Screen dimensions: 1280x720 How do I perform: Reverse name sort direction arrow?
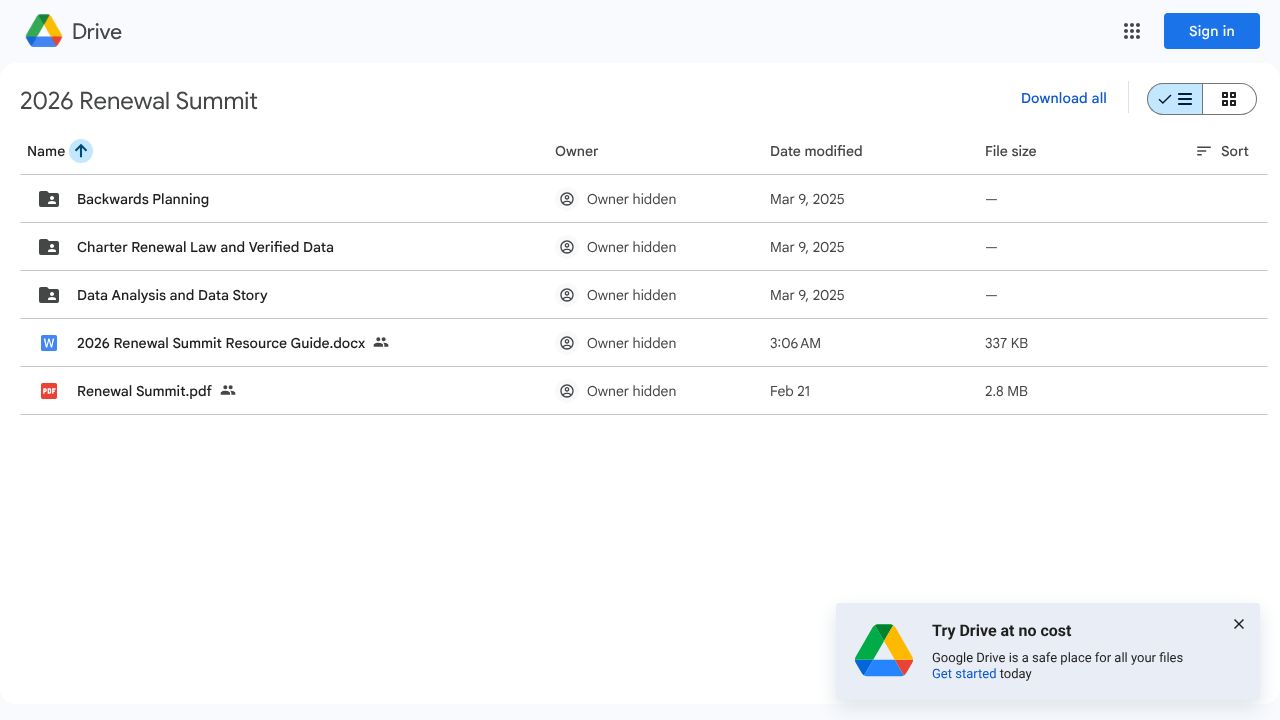[x=81, y=151]
